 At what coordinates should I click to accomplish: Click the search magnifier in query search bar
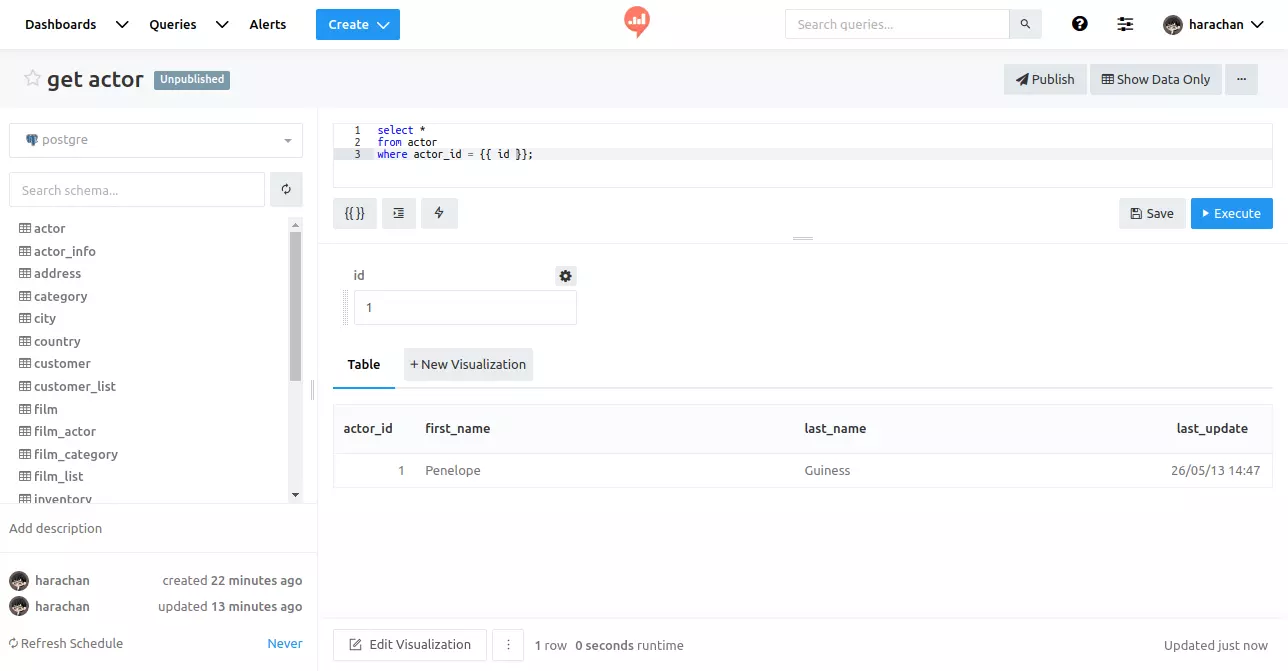click(x=1025, y=23)
